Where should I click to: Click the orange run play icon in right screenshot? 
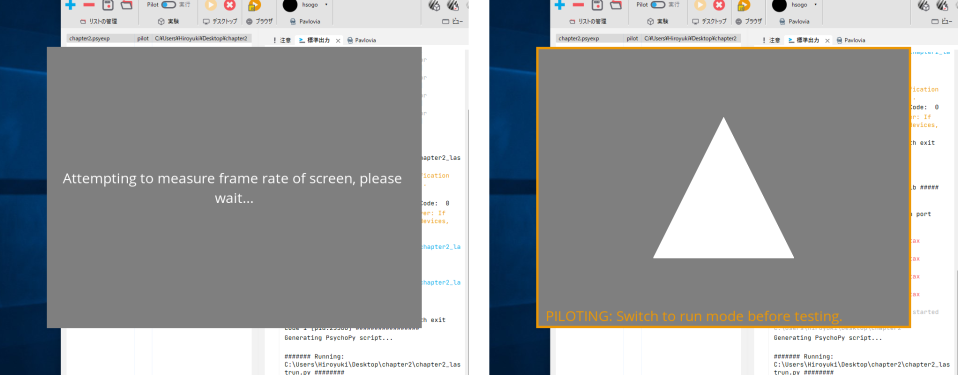click(700, 5)
